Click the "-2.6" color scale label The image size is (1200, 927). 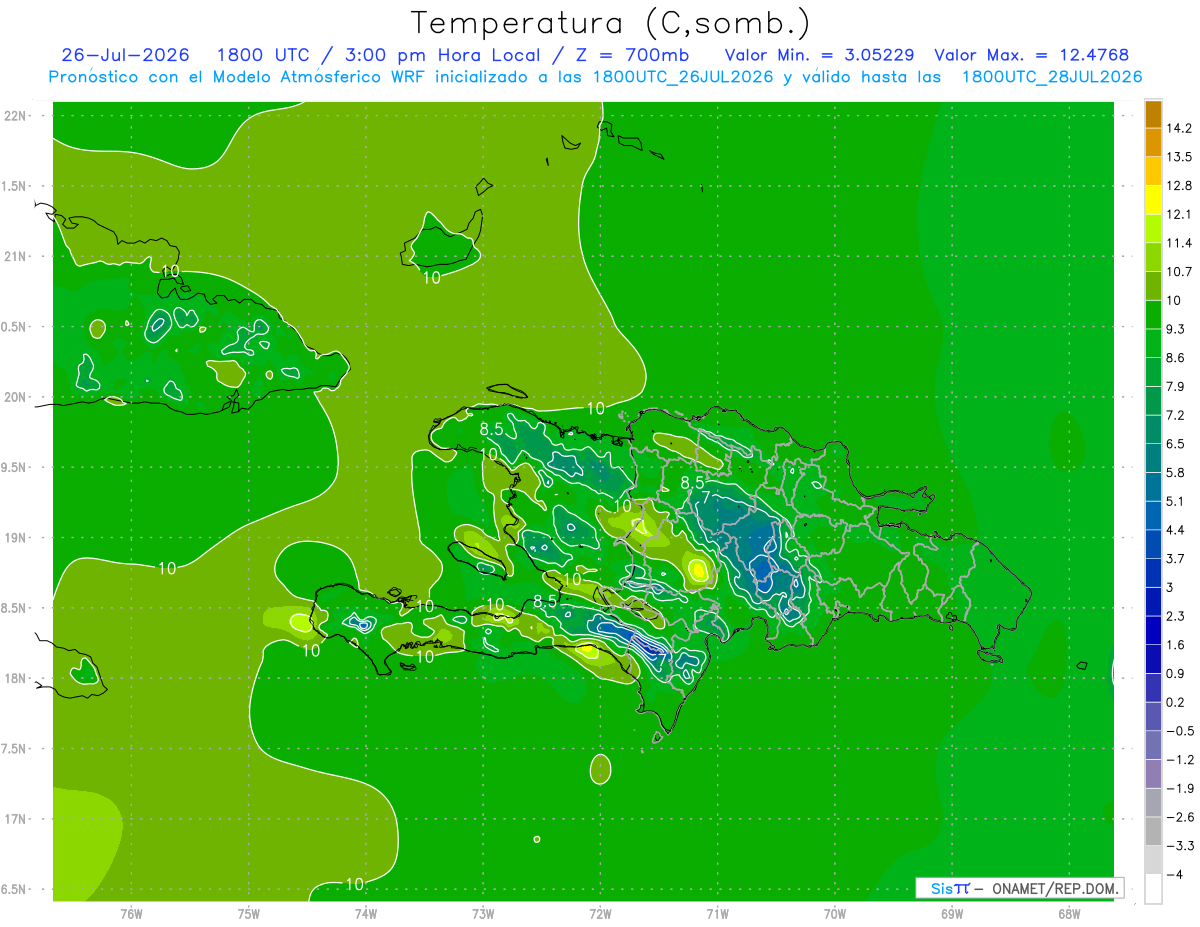coord(1181,817)
